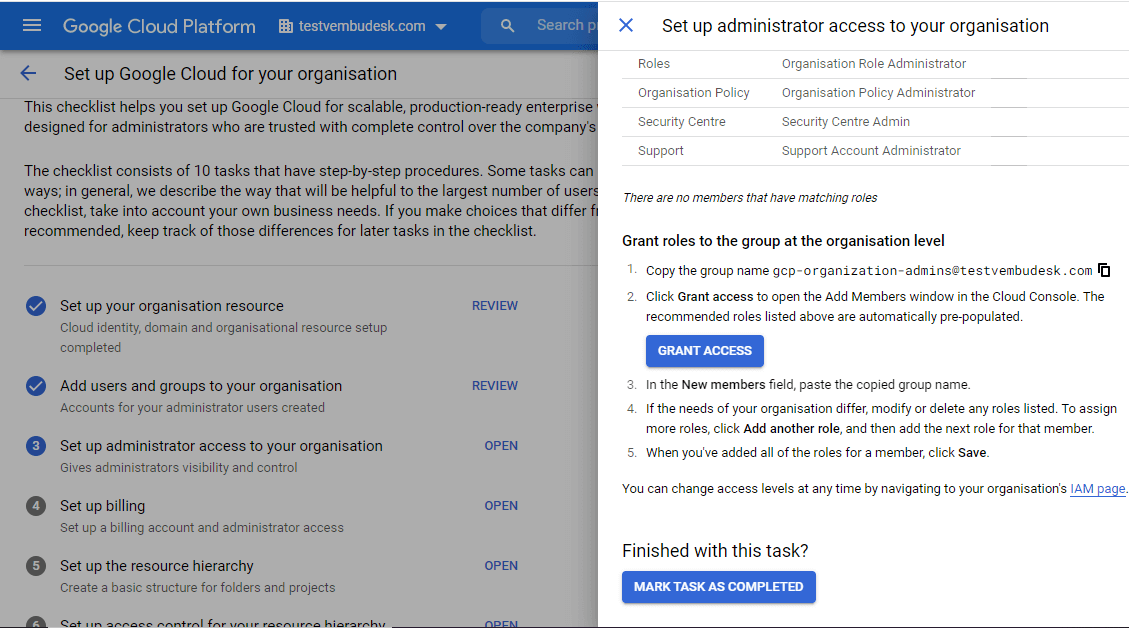Open the testvembudesk.com project selector dropdown
The height and width of the screenshot is (628, 1129).
click(x=363, y=27)
